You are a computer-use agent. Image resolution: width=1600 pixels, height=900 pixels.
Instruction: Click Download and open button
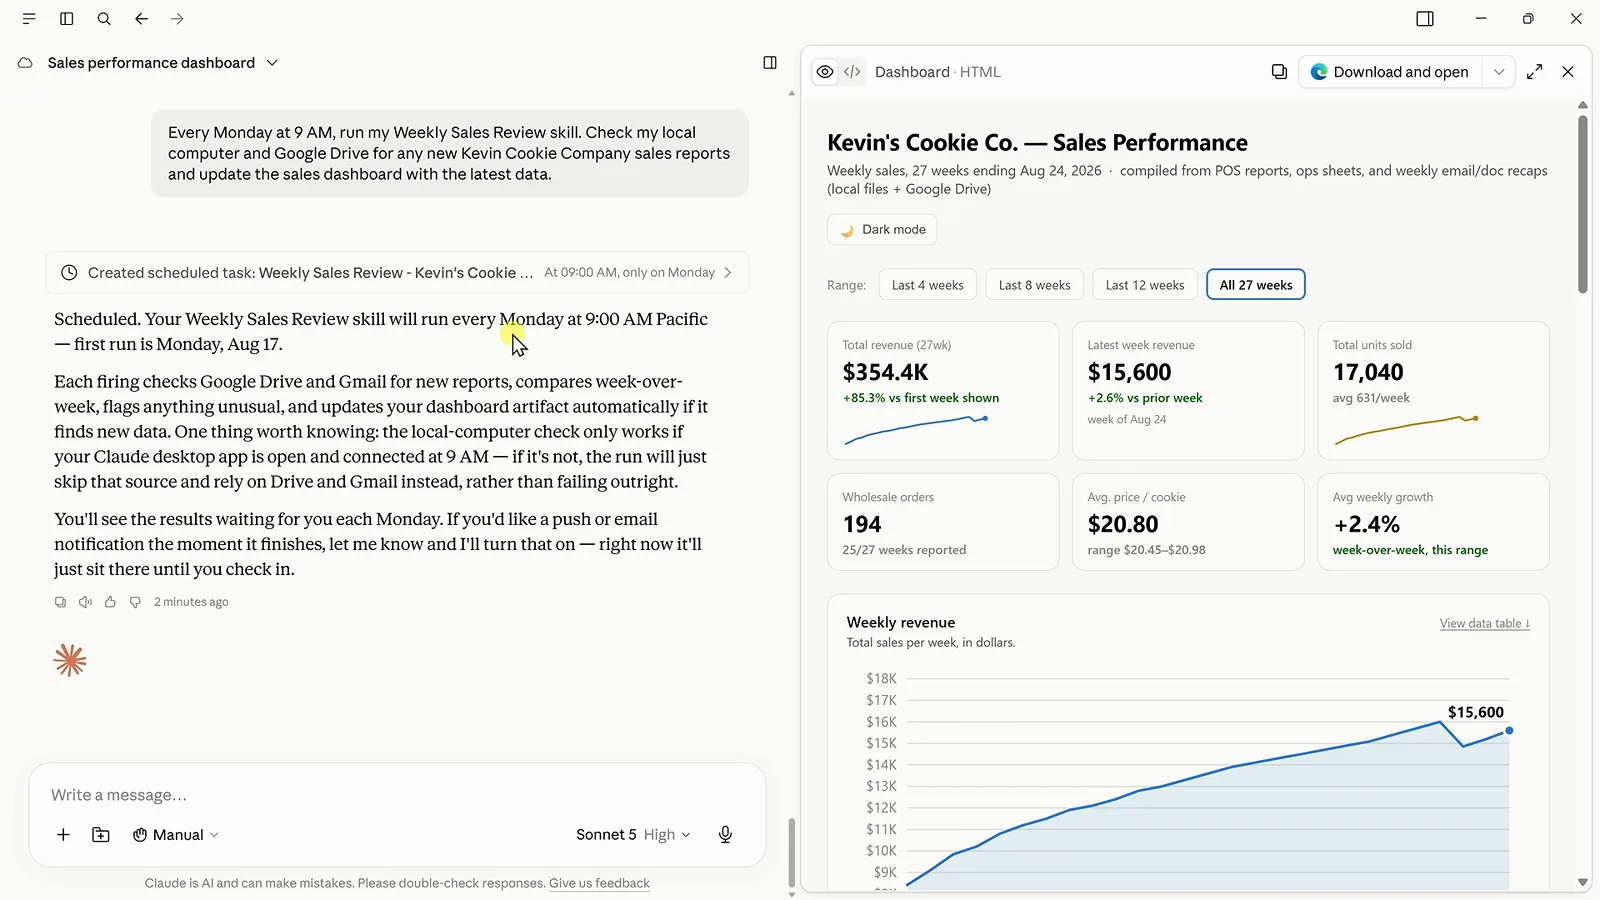[x=1390, y=72]
